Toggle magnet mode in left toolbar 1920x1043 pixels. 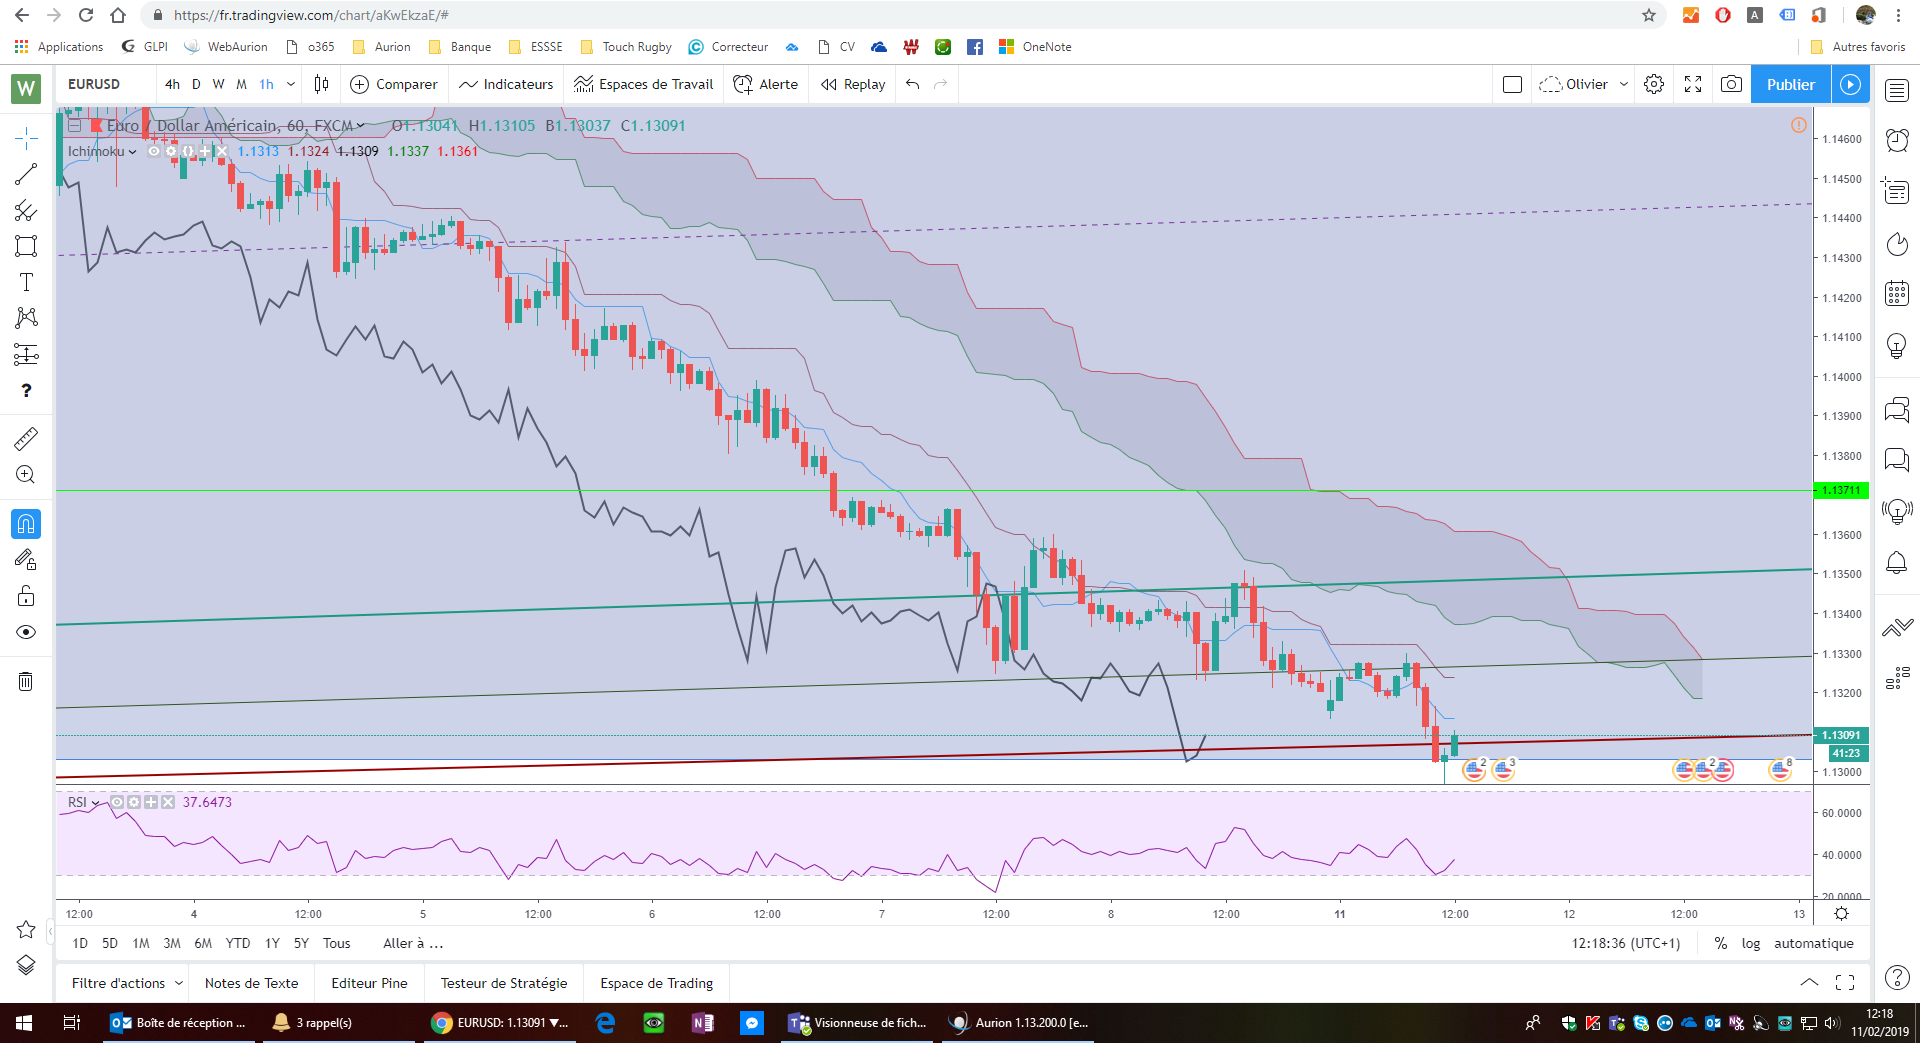pyautogui.click(x=26, y=523)
